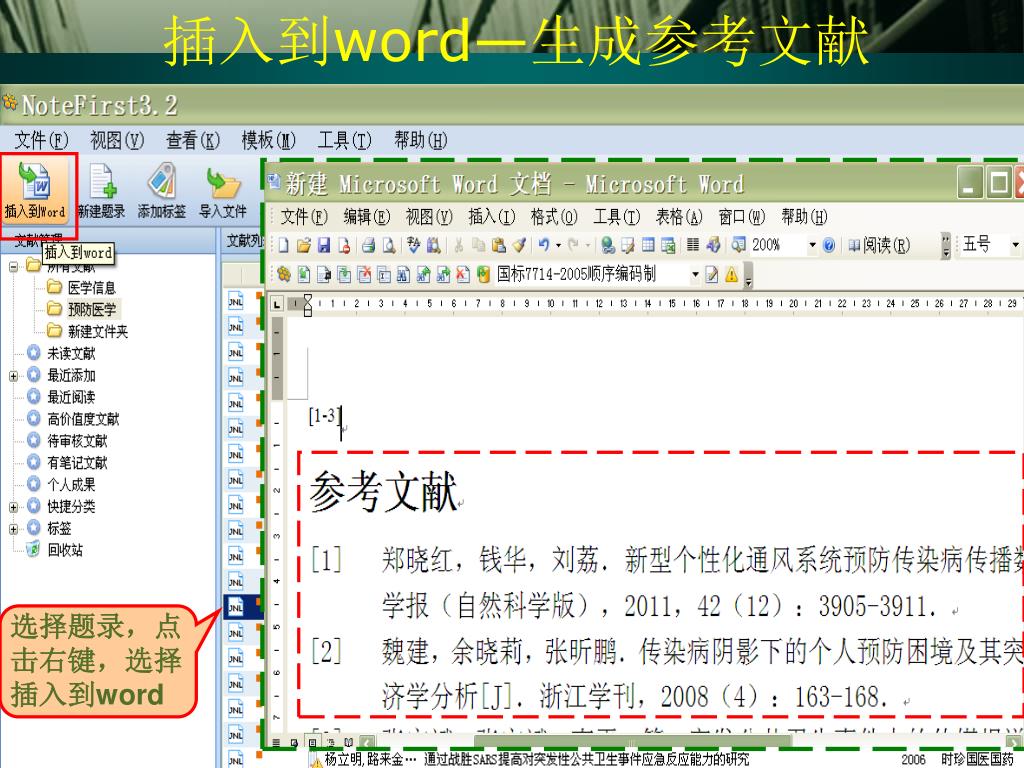The width and height of the screenshot is (1024, 768).
Task: Open the NoteFirst 文件(F) menu
Action: click(41, 140)
